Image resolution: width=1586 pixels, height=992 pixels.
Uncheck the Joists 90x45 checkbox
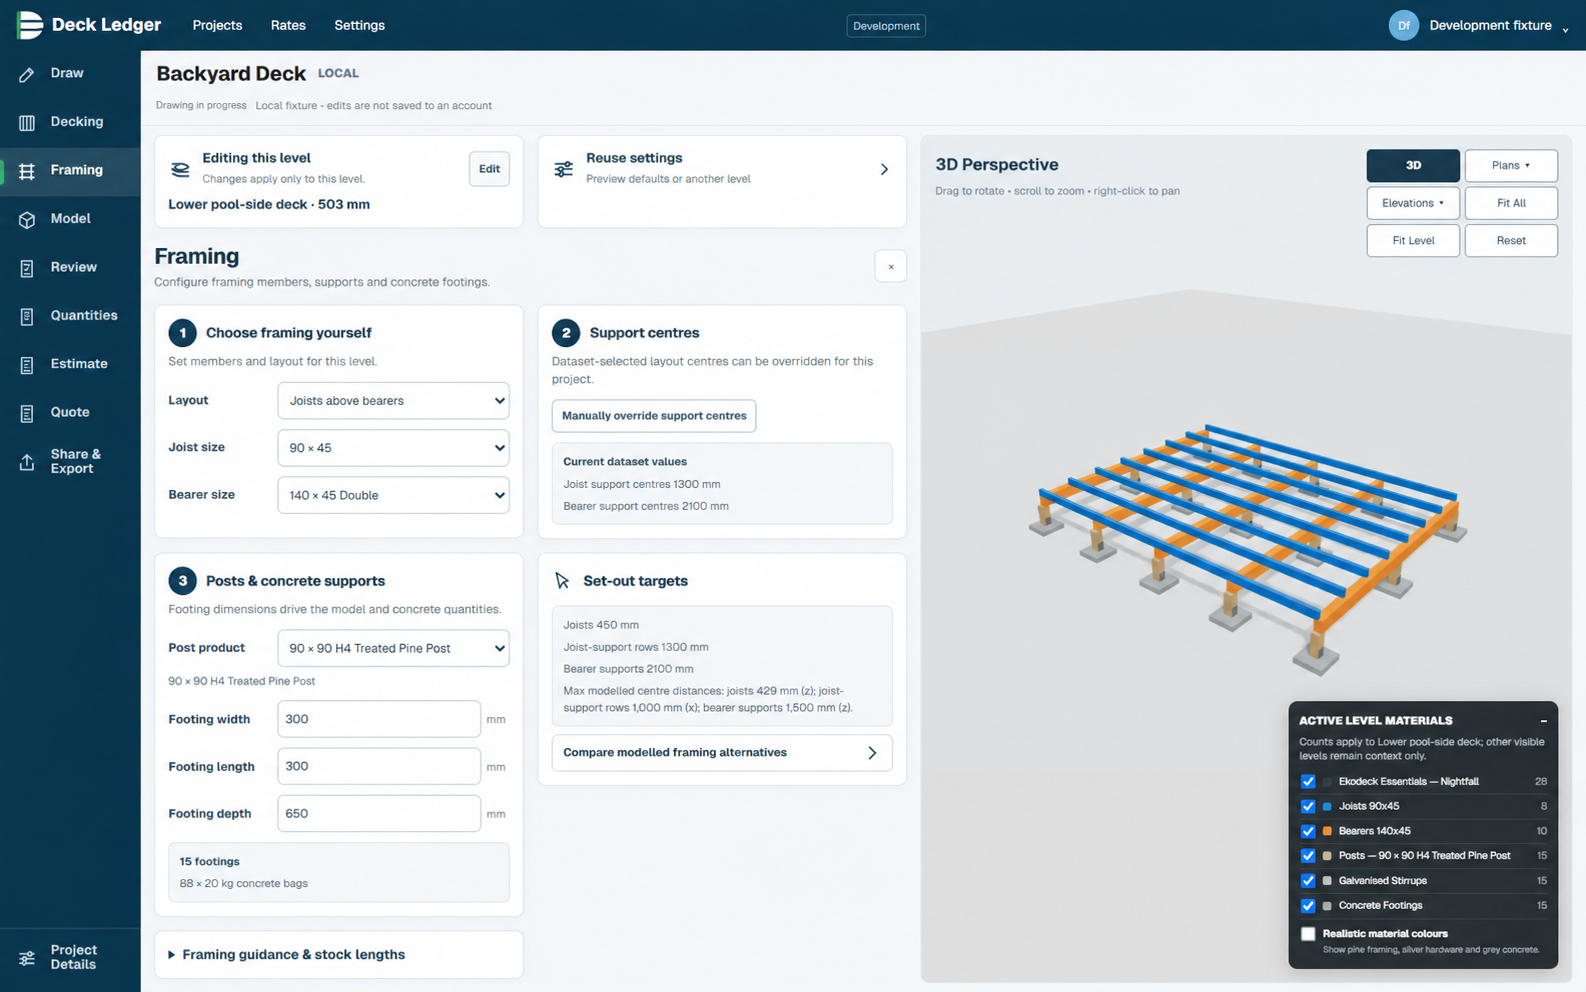(x=1308, y=806)
